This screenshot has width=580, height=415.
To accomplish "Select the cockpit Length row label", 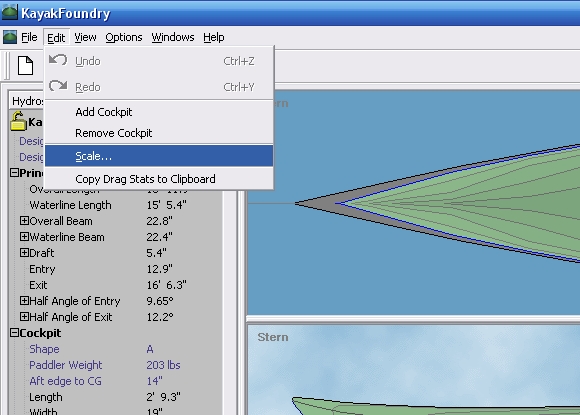I will 46,397.
